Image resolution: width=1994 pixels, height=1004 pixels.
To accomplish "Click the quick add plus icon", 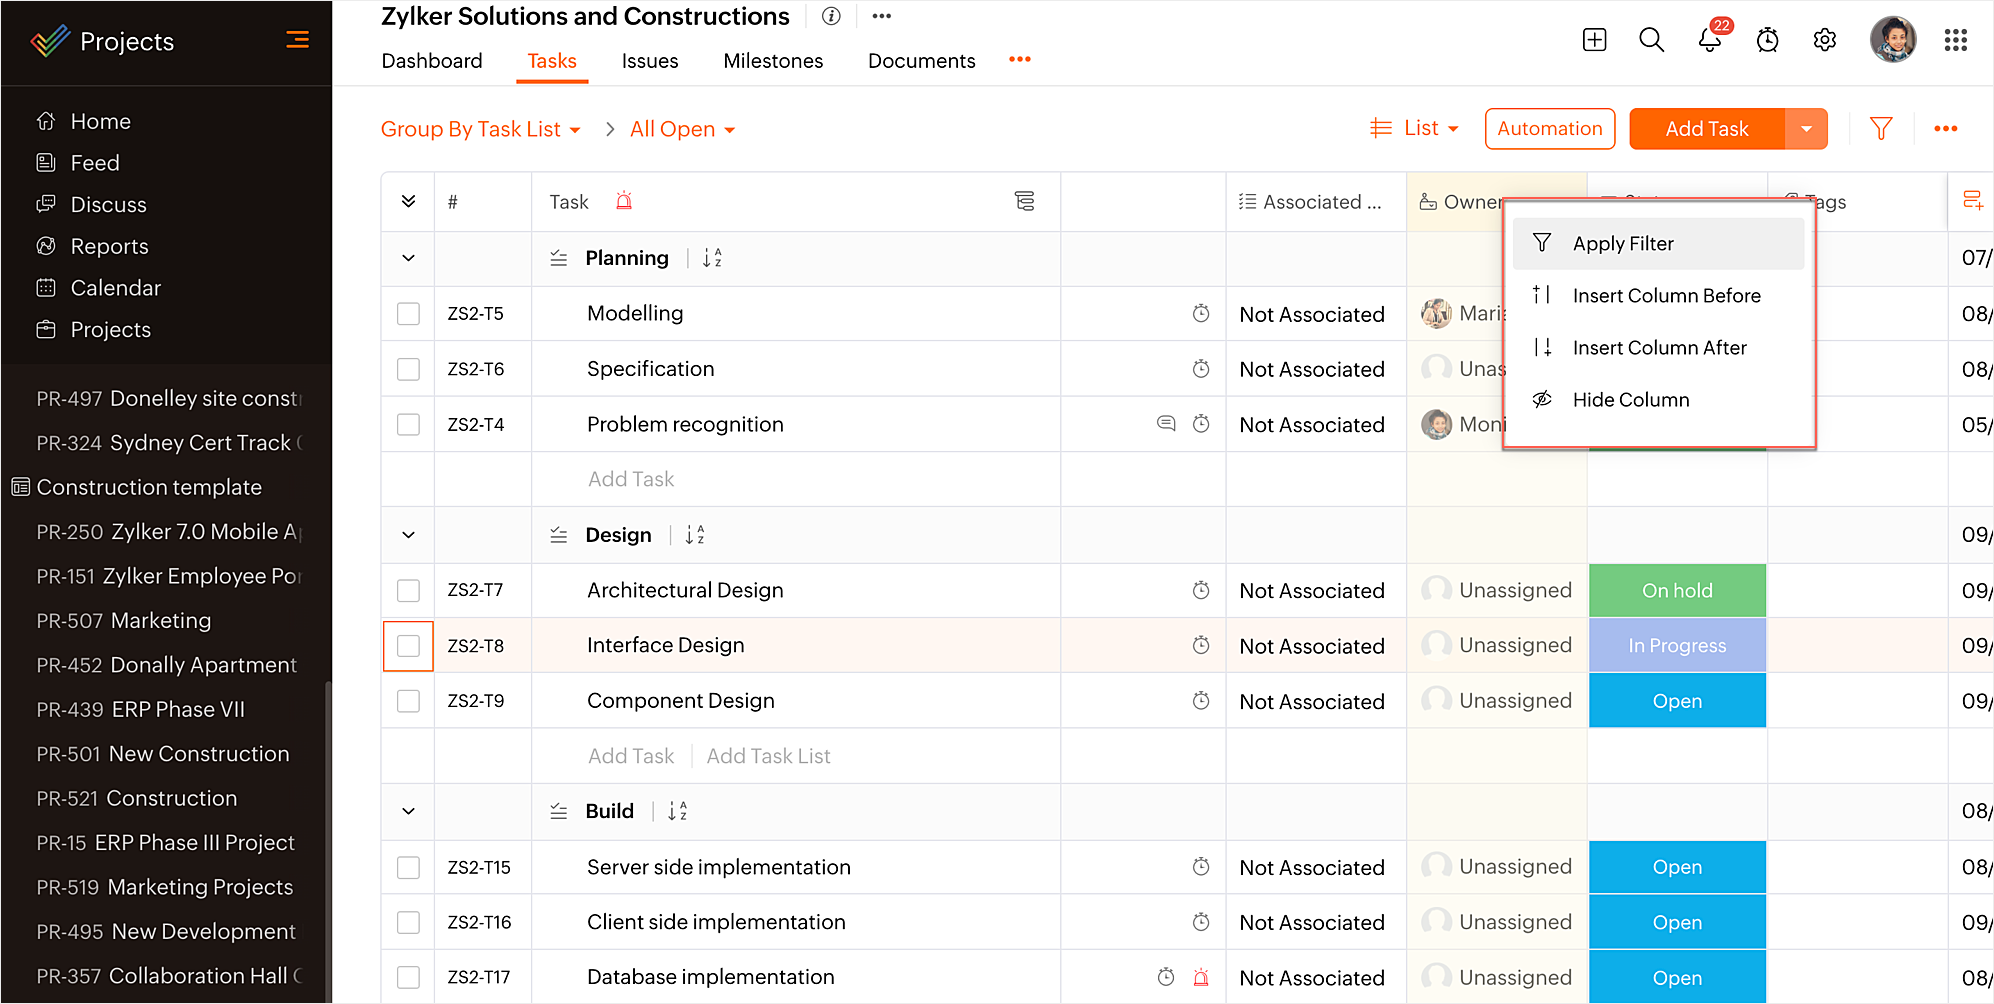I will coord(1594,40).
